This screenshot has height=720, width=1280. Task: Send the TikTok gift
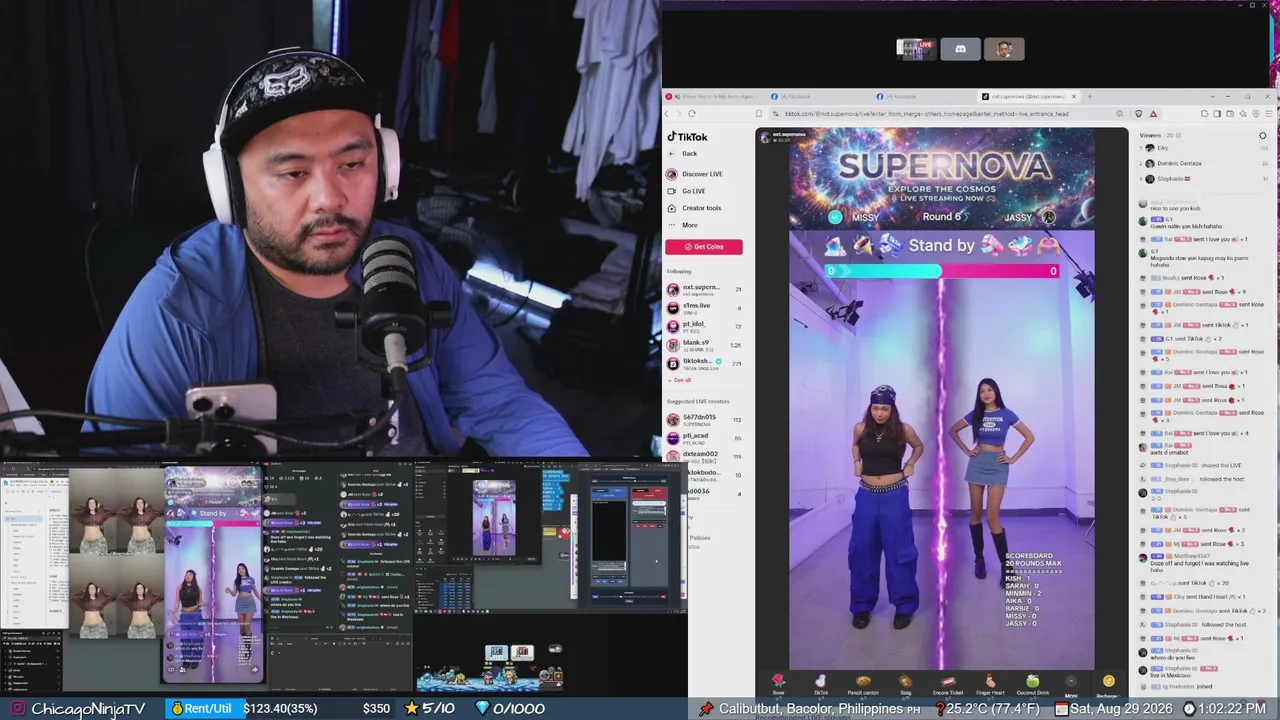(821, 683)
